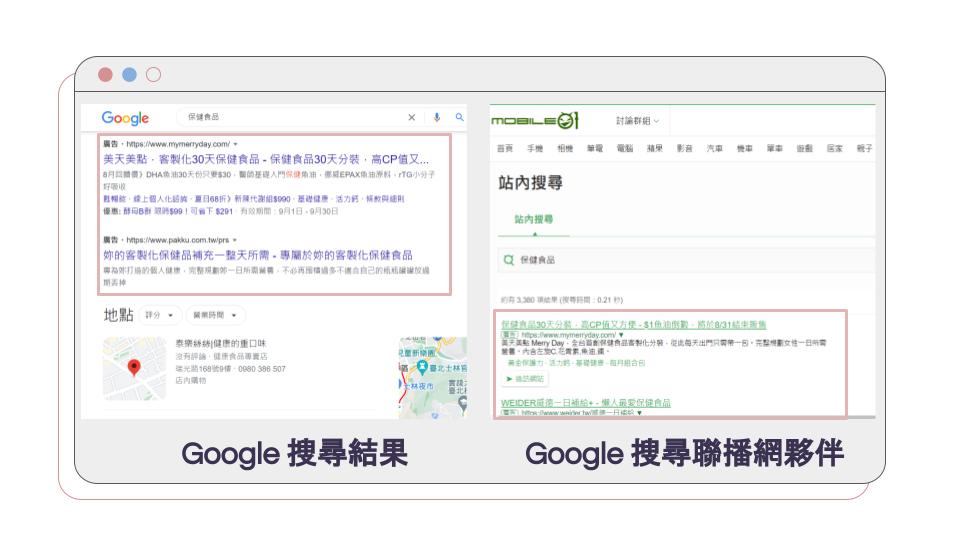Screen dimensions: 960x540
Task: Expand the mymerryday.com ad URL arrow
Action: tap(235, 144)
